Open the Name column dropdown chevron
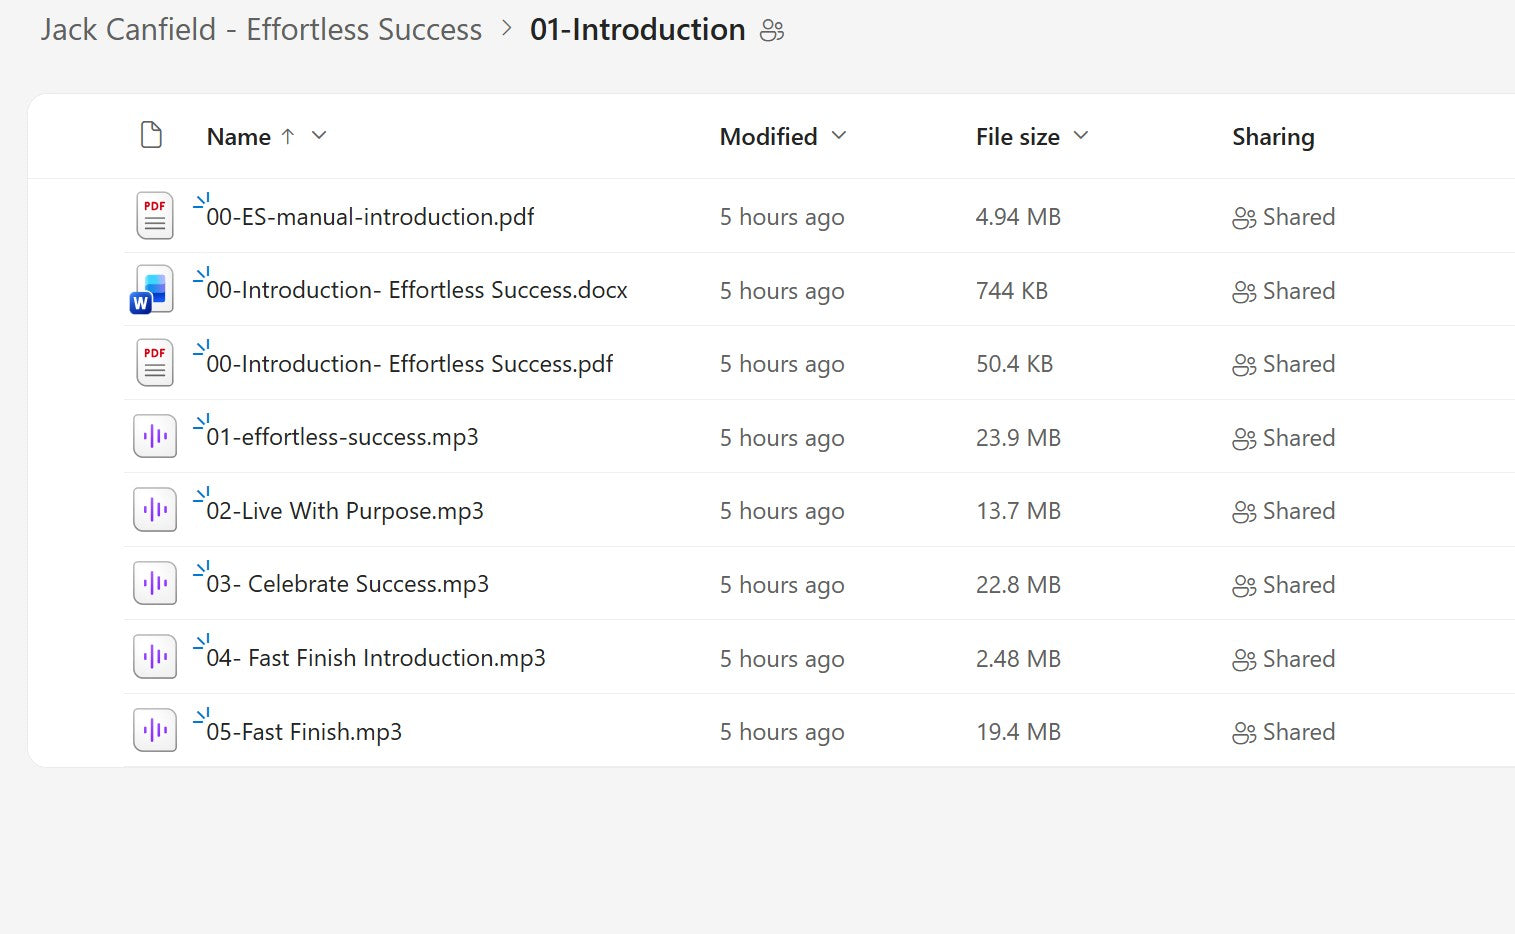1515x934 pixels. tap(319, 135)
